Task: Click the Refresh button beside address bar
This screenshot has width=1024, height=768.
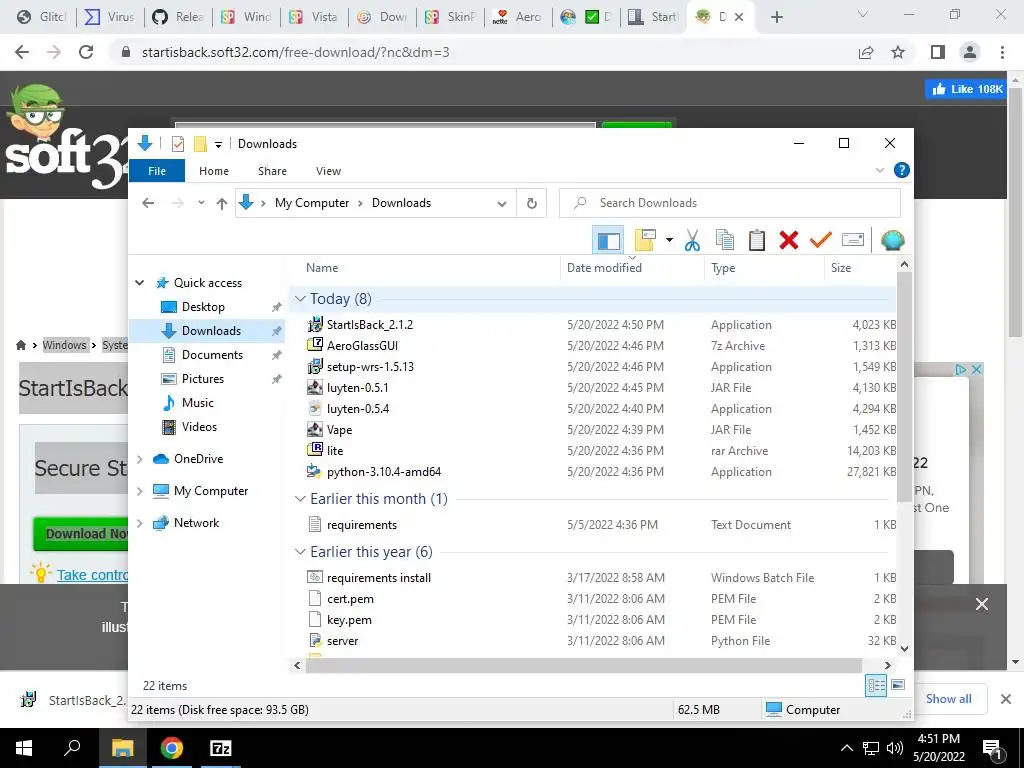Action: [x=532, y=203]
